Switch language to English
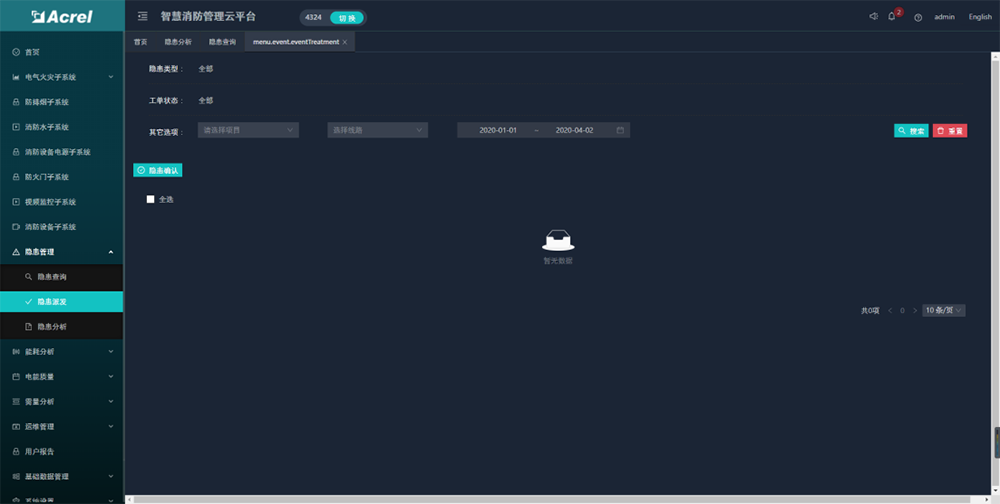The height and width of the screenshot is (504, 1000). tap(979, 17)
